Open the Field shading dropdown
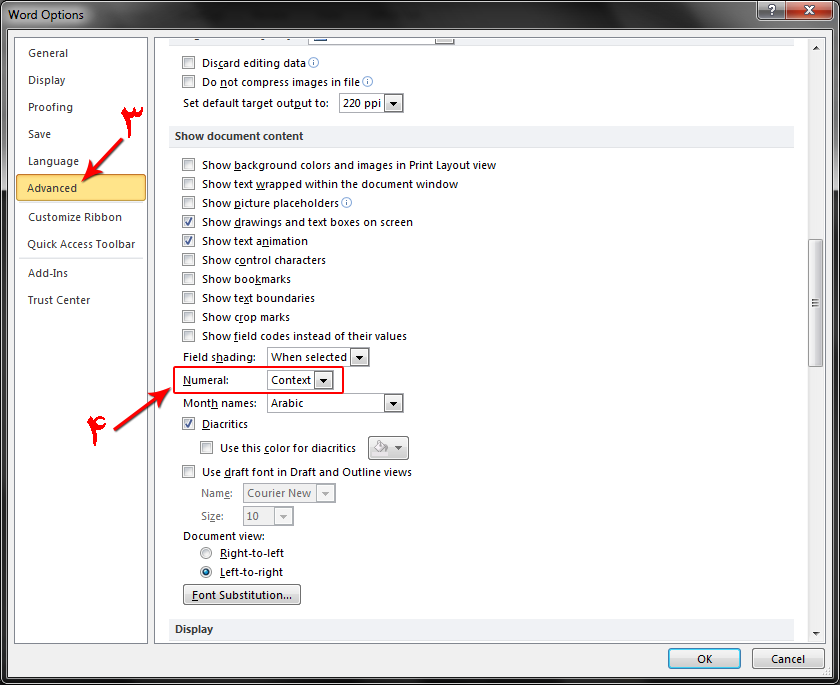 click(x=360, y=357)
